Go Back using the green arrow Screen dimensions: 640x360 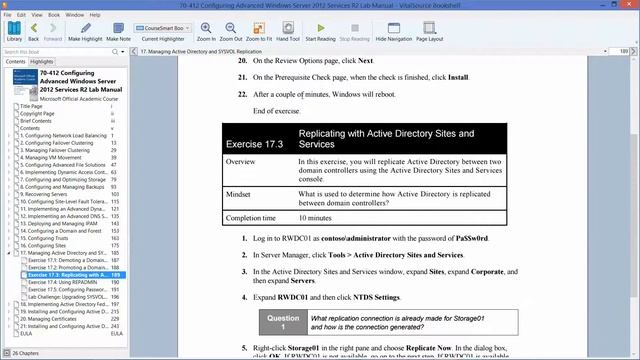point(33,31)
